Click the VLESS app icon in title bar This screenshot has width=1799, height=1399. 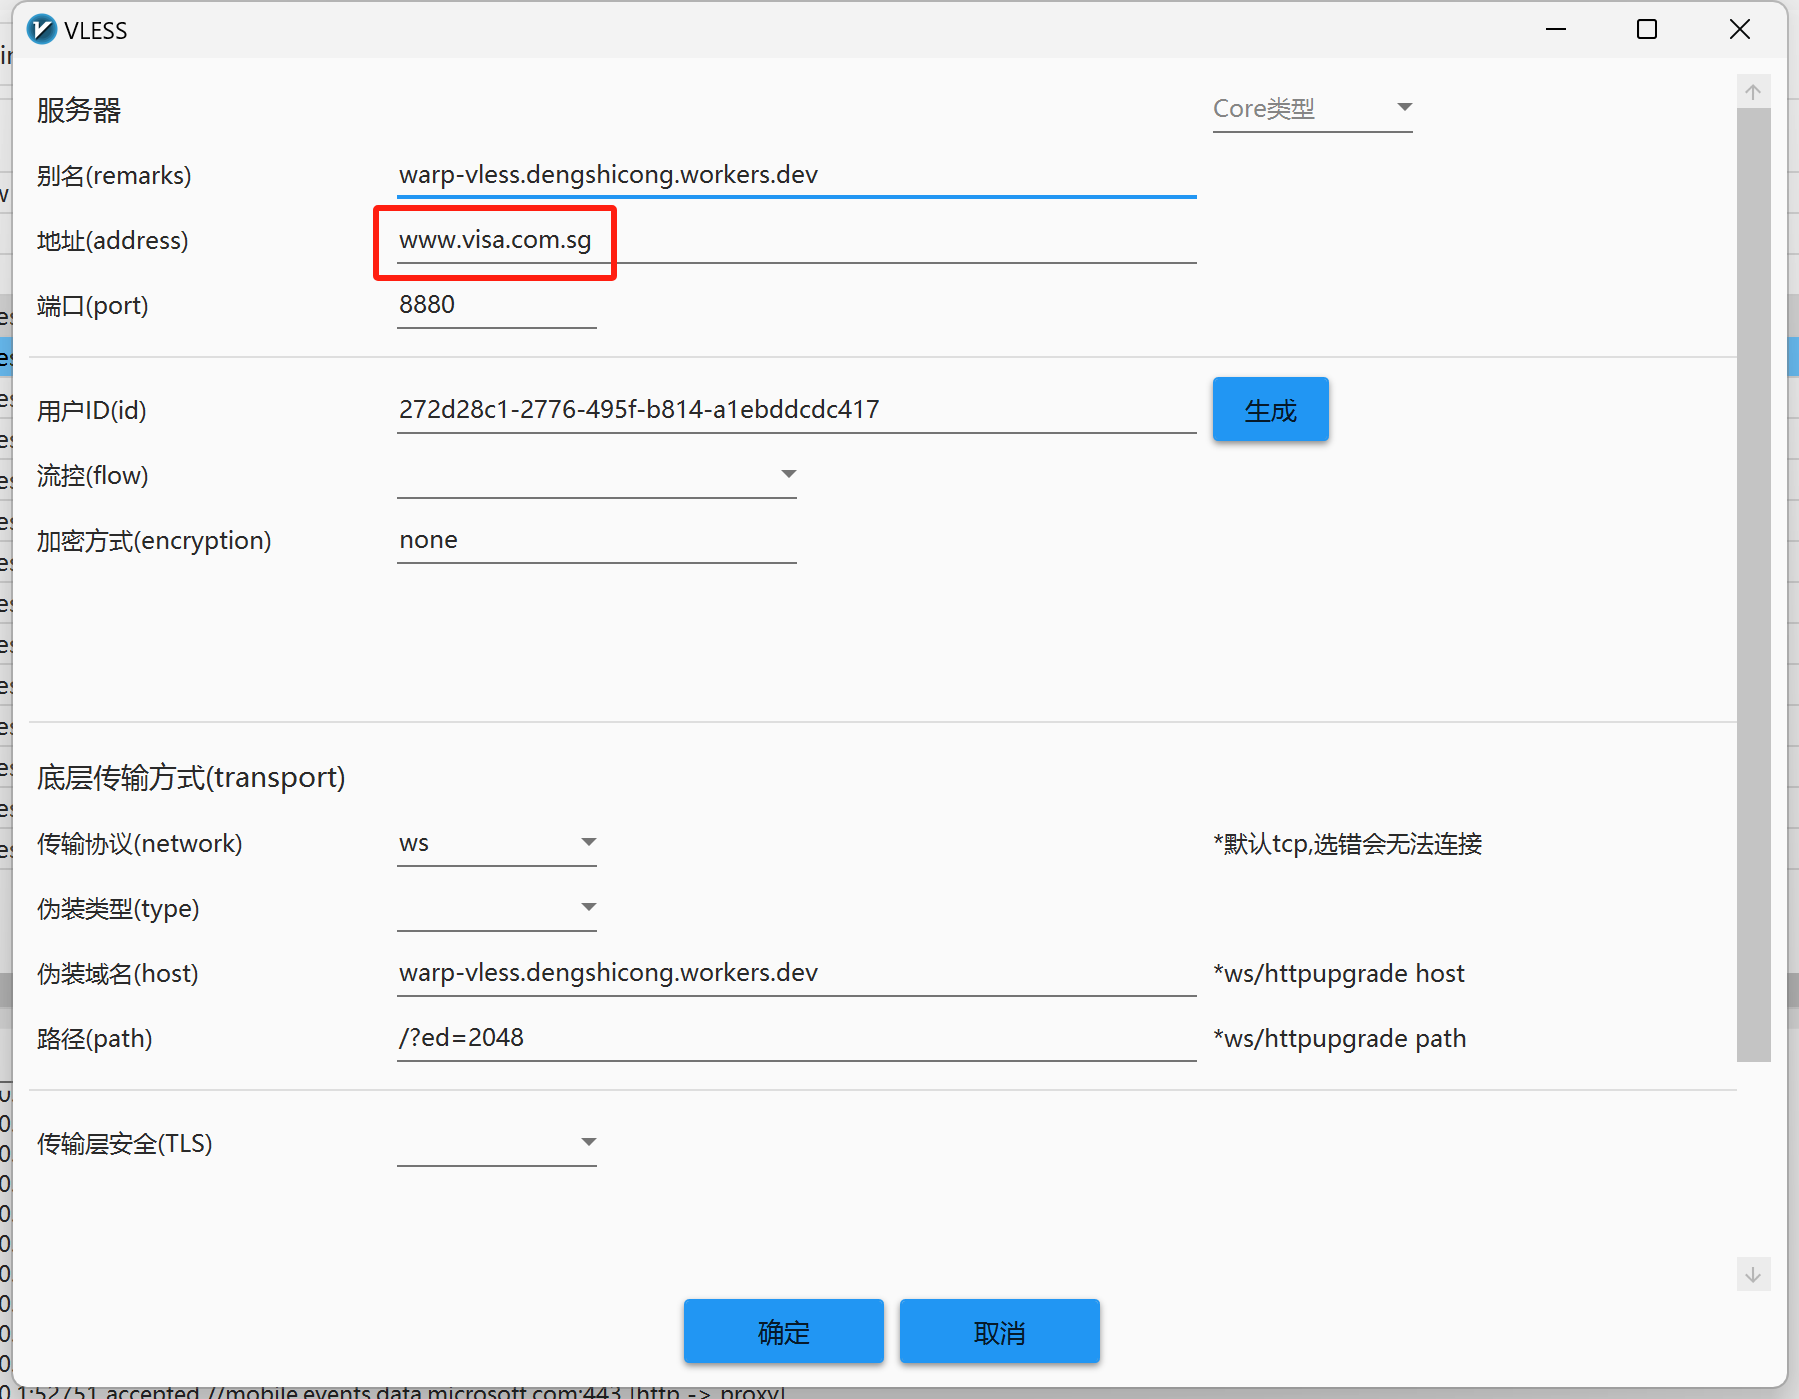point(41,30)
